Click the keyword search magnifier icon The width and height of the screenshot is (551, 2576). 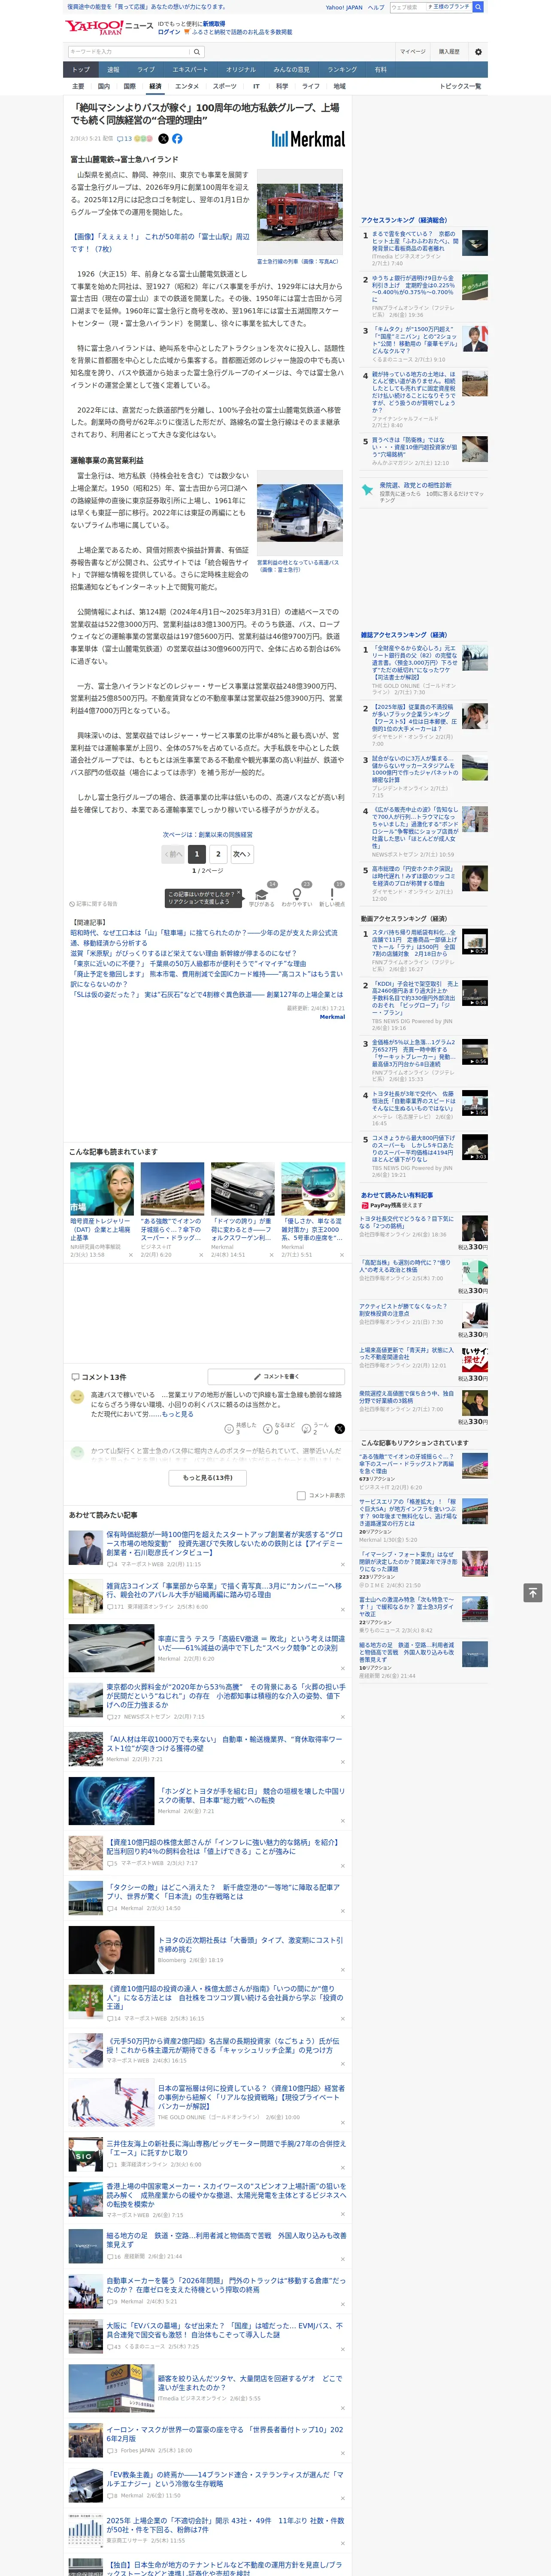(197, 51)
